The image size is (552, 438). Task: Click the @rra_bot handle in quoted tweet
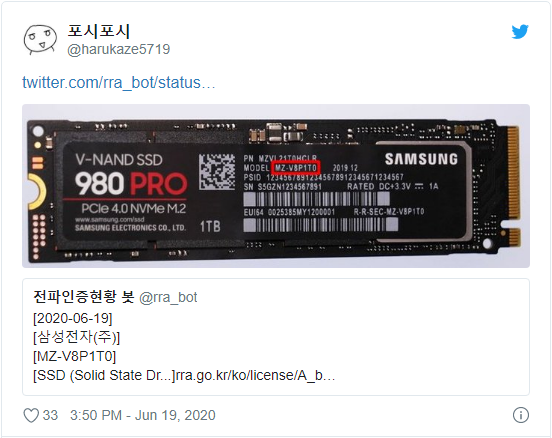[168, 298]
